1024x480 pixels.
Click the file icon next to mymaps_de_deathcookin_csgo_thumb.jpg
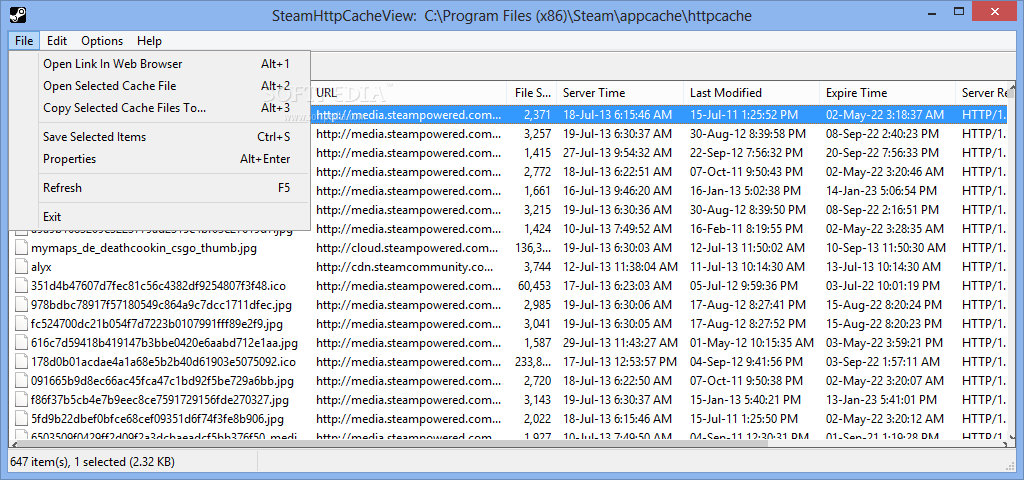tap(22, 248)
